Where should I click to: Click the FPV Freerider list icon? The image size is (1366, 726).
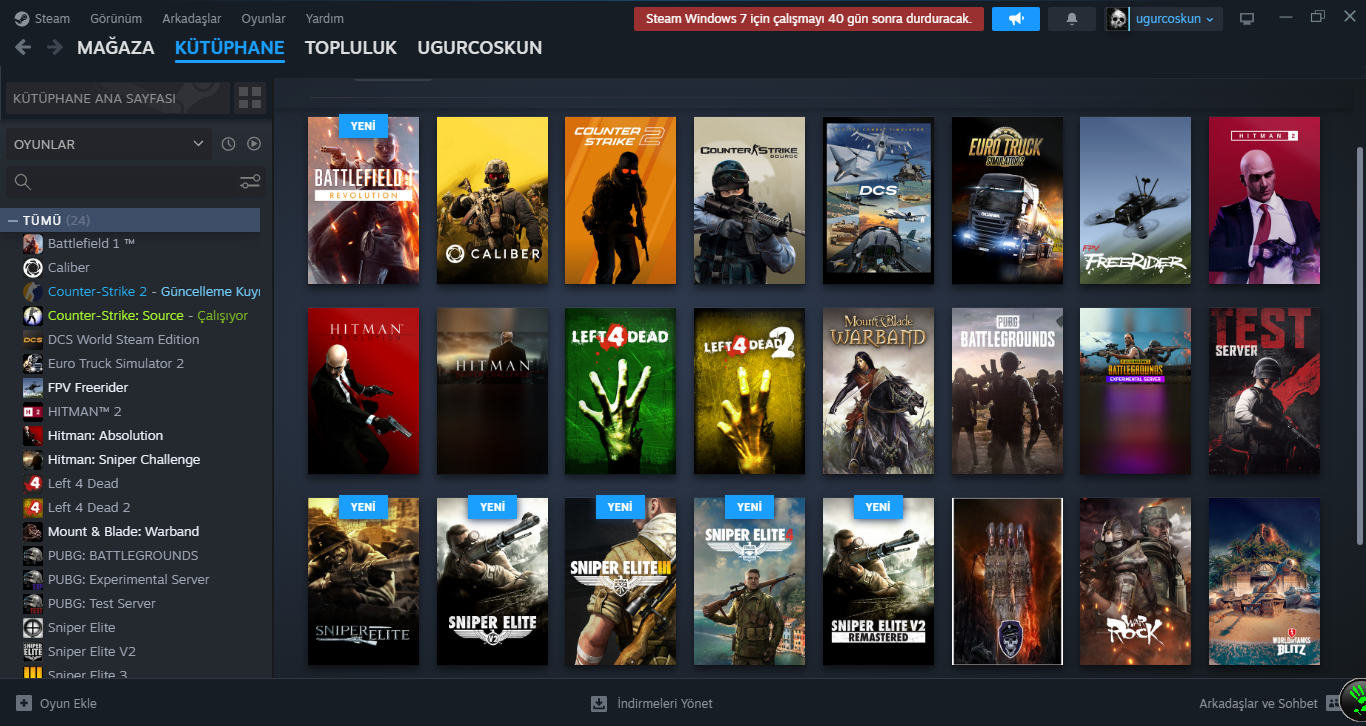[x=32, y=387]
